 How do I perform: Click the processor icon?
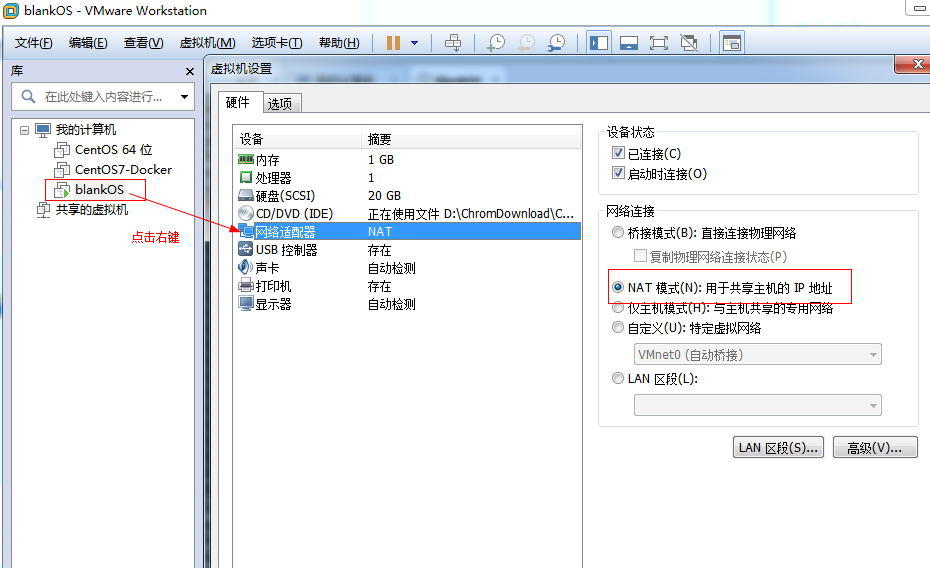pos(246,177)
